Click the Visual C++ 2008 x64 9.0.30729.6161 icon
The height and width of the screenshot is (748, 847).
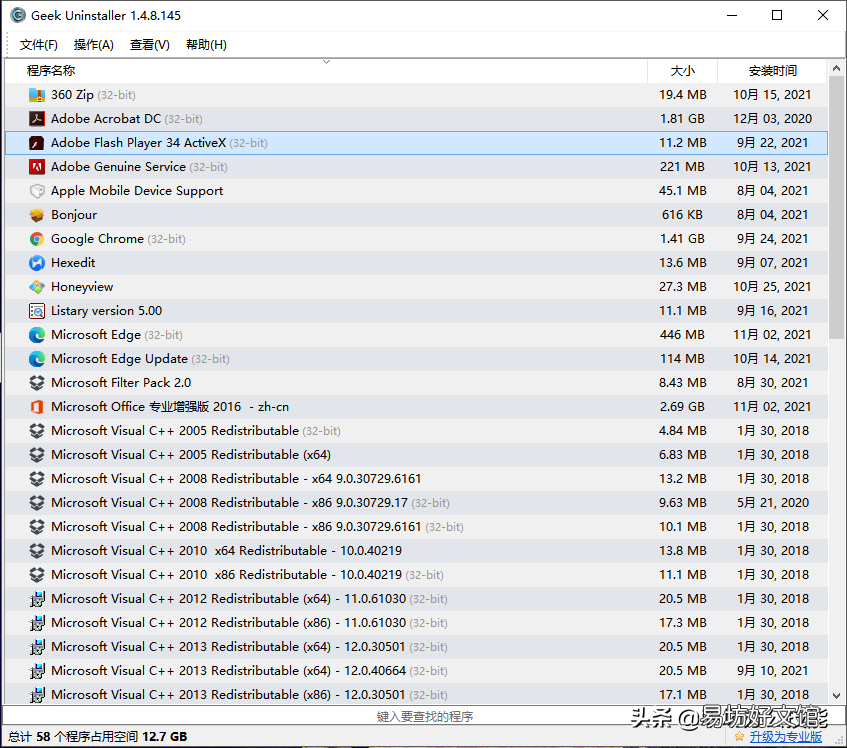37,479
